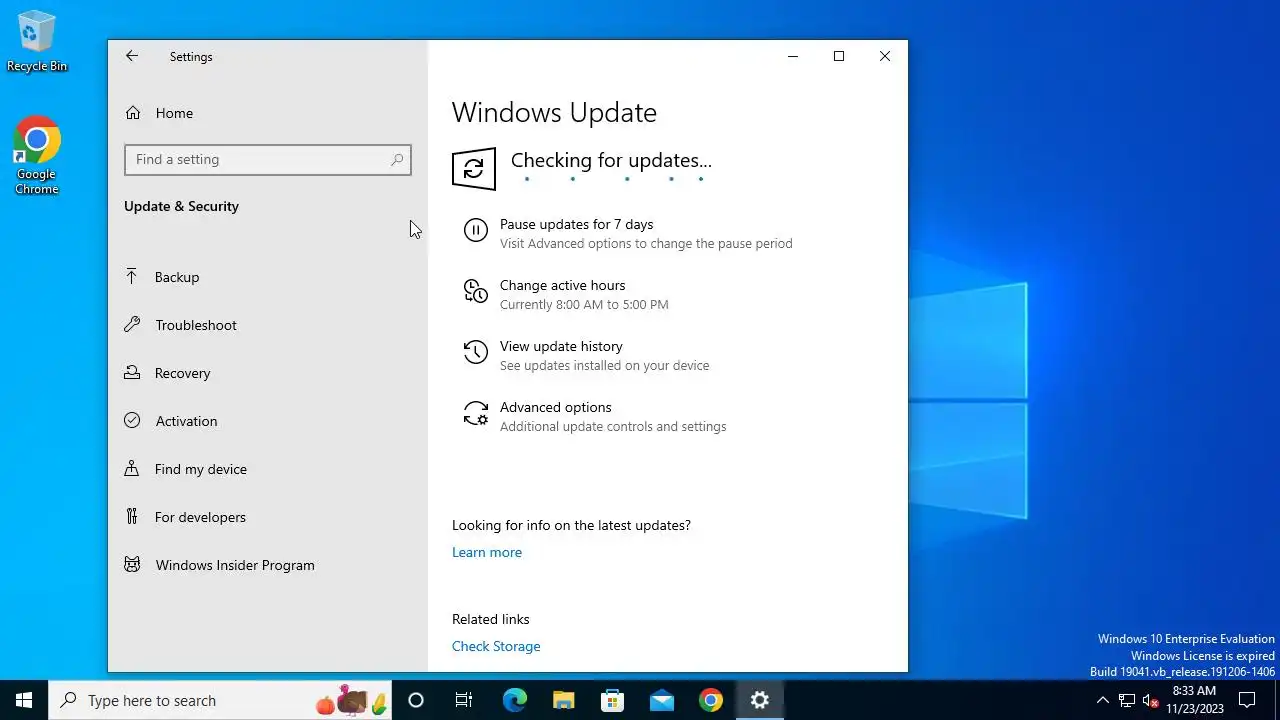1280x720 pixels.
Task: Click the Settings gear on taskbar
Action: [x=759, y=700]
